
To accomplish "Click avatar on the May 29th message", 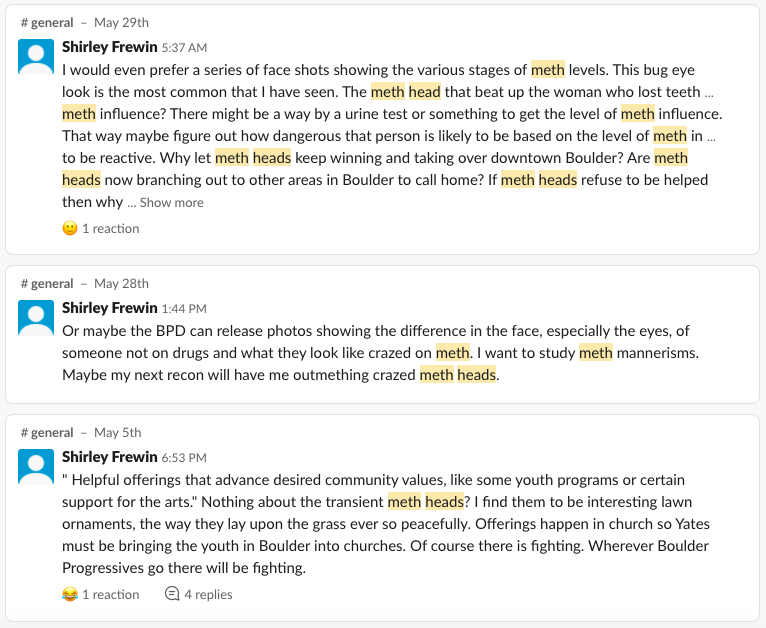I will (37, 57).
